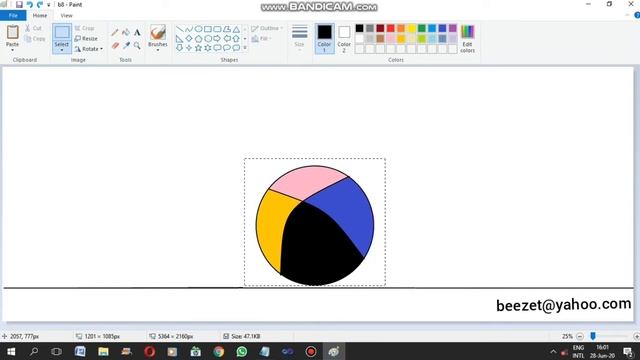Image resolution: width=640 pixels, height=360 pixels.
Task: Click the Save icon in title bar
Action: coord(19,4)
